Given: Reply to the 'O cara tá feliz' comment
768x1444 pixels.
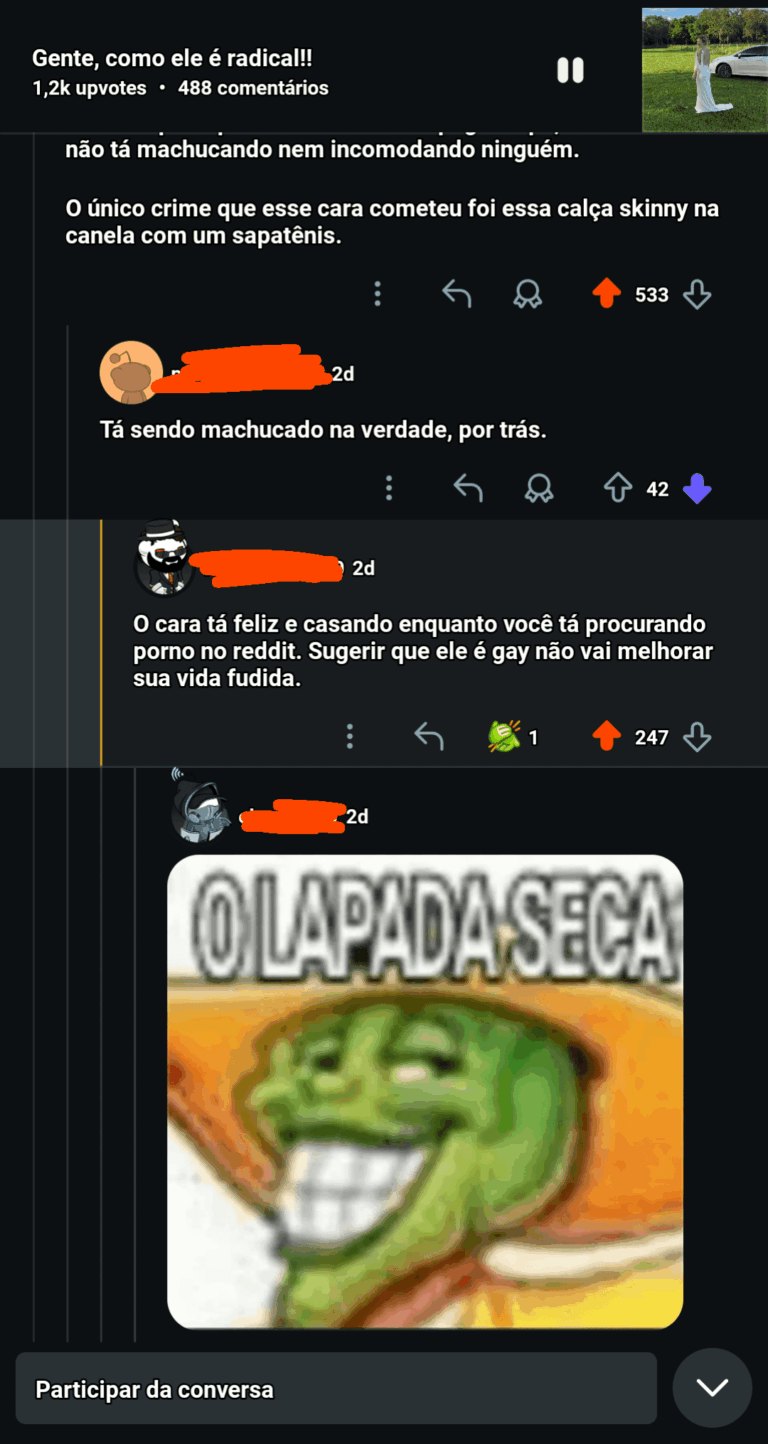Looking at the screenshot, I should click(429, 737).
